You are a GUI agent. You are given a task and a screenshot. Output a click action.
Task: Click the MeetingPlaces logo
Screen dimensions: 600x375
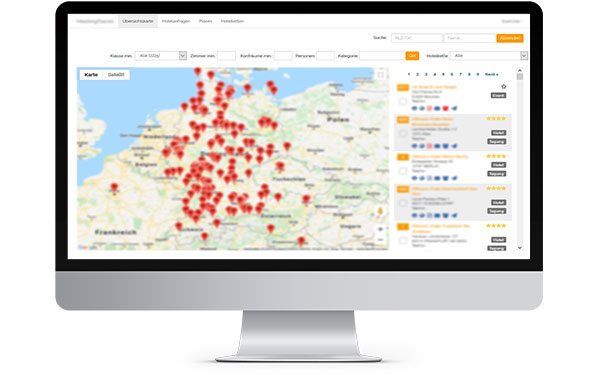(95, 21)
